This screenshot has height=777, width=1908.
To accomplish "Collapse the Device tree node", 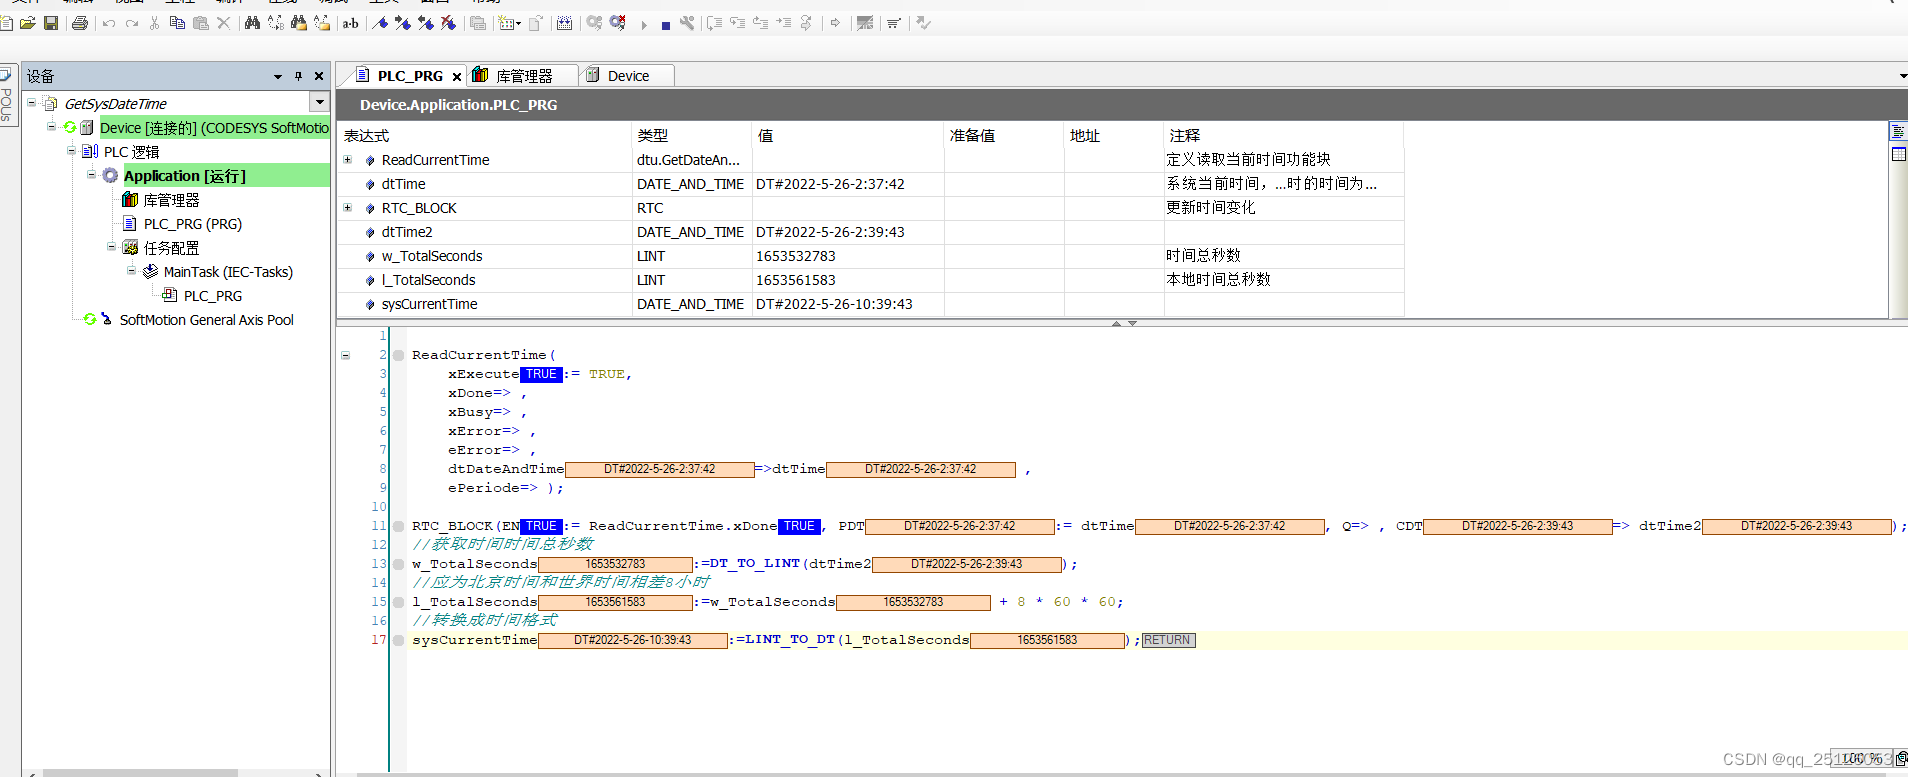I will 52,127.
